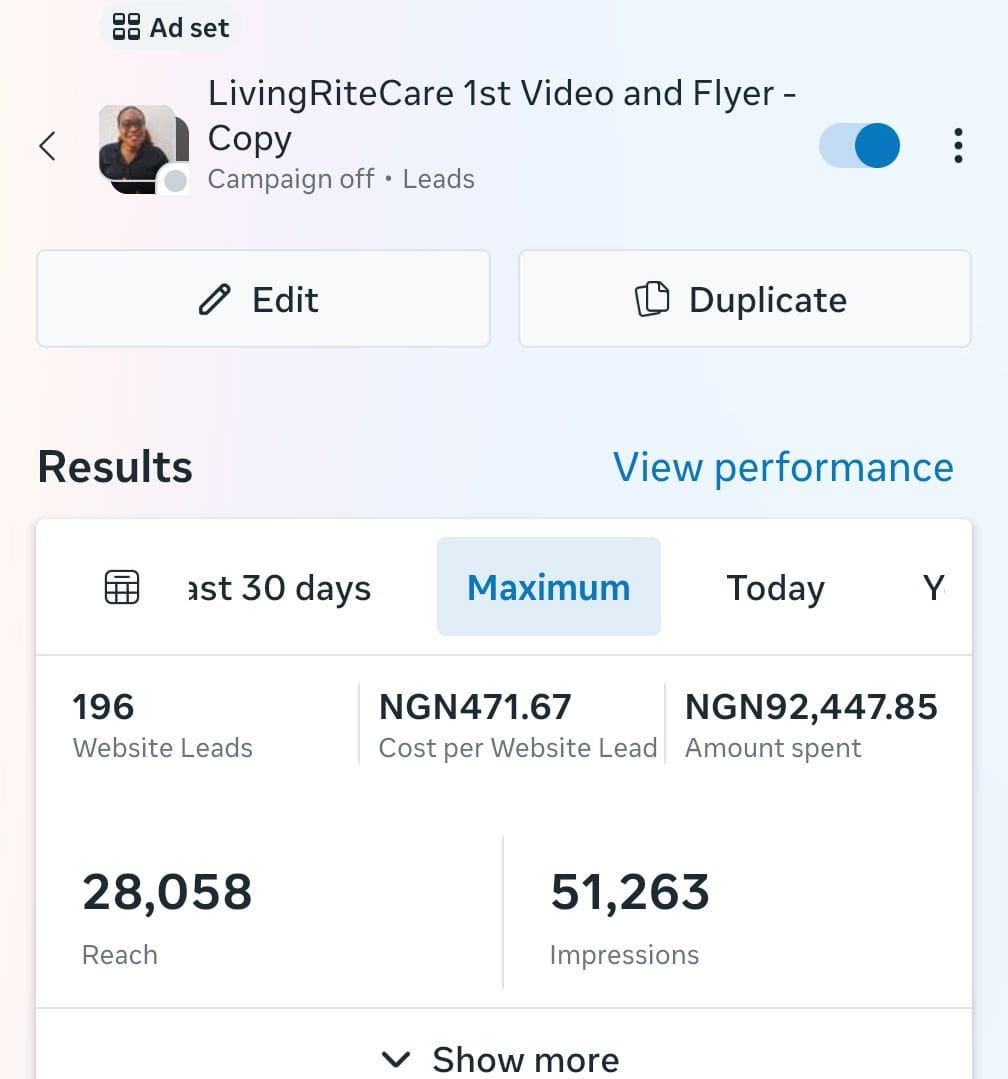This screenshot has height=1079, width=1008.
Task: Open the three-dot options menu
Action: point(958,146)
